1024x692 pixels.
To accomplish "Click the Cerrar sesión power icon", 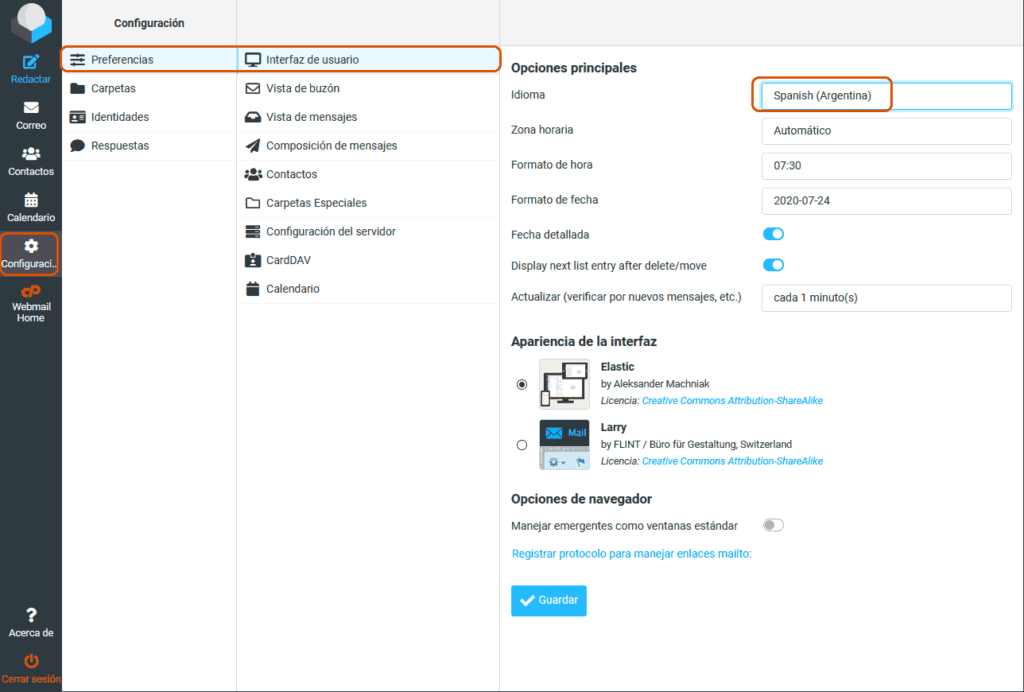I will pos(31,661).
